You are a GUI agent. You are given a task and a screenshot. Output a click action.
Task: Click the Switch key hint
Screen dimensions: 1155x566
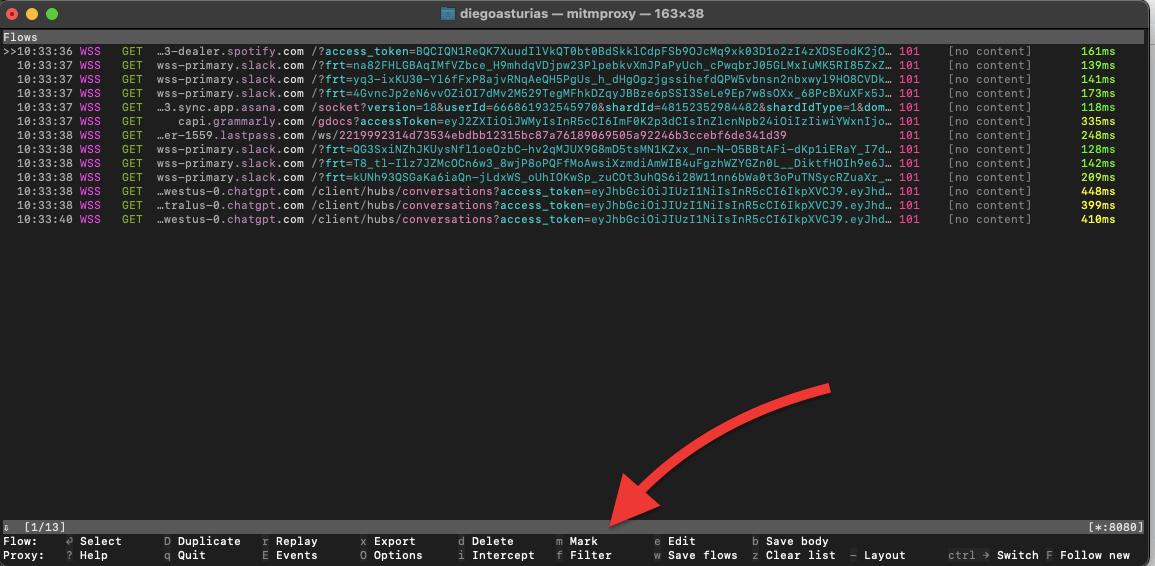click(993, 555)
